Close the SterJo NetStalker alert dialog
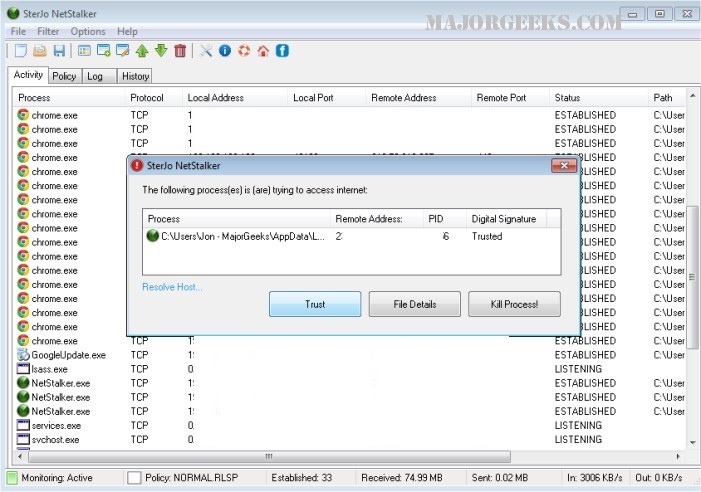Screen dimensions: 701x492 (564, 166)
